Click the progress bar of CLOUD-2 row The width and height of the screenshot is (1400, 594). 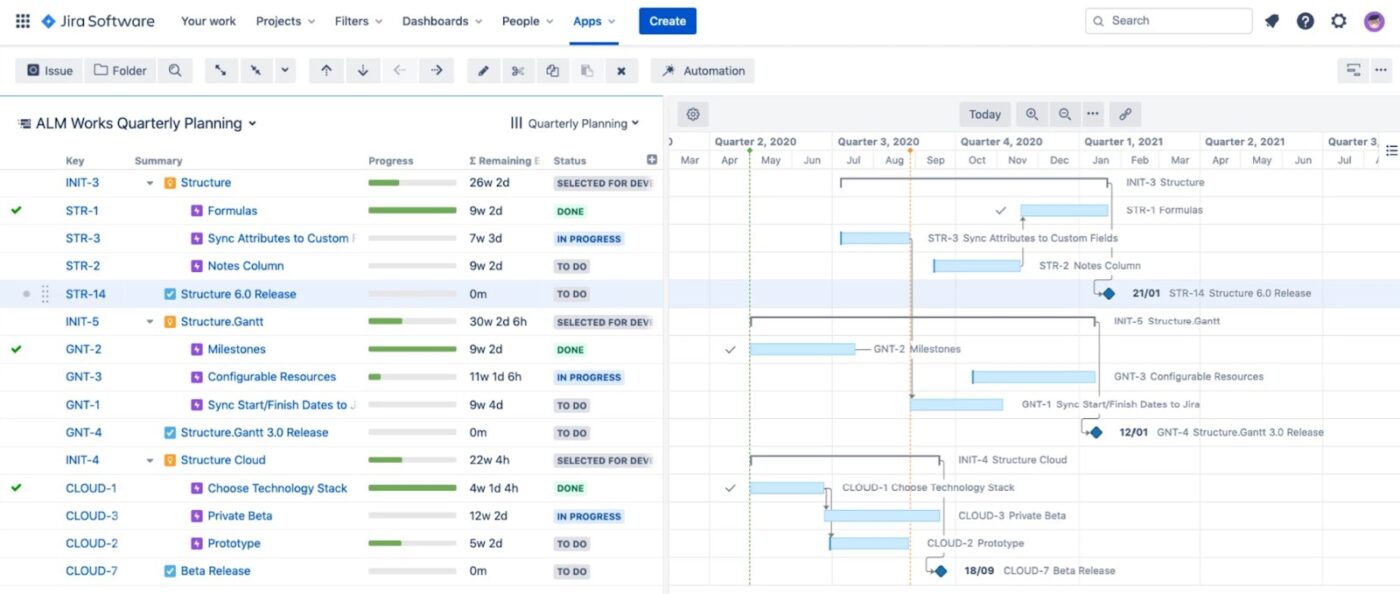coord(412,544)
